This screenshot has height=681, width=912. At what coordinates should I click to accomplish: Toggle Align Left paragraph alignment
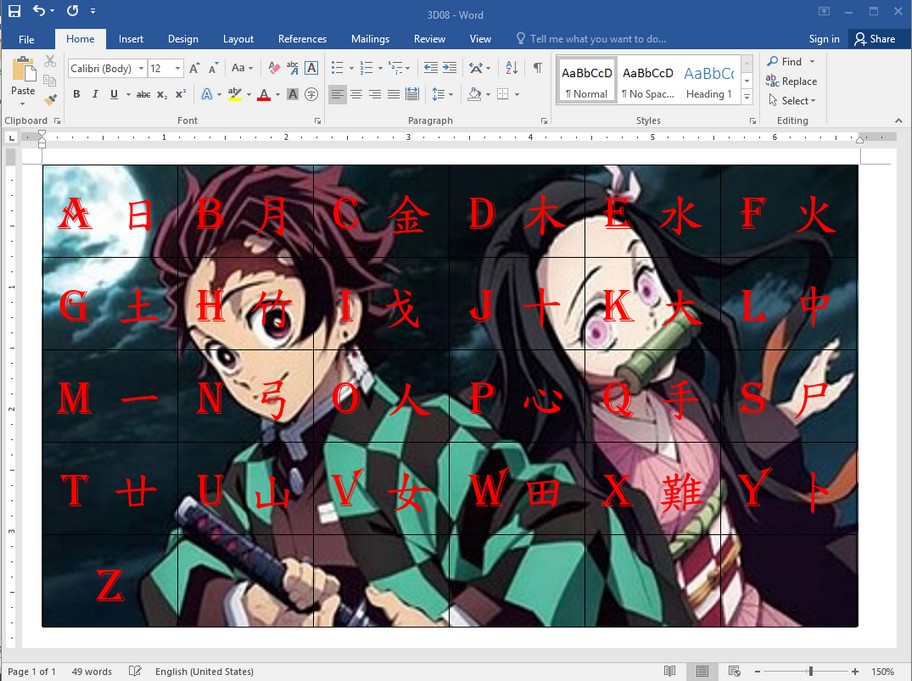point(337,94)
